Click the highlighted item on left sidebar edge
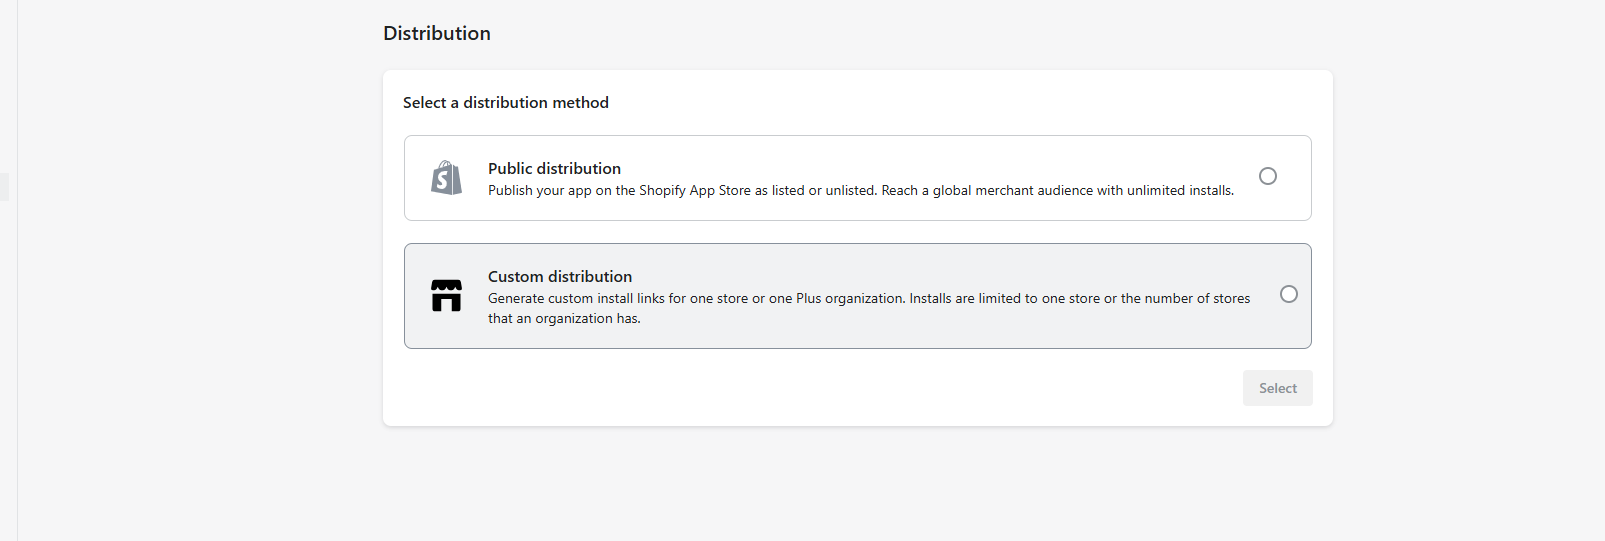The image size is (1605, 541). click(5, 187)
